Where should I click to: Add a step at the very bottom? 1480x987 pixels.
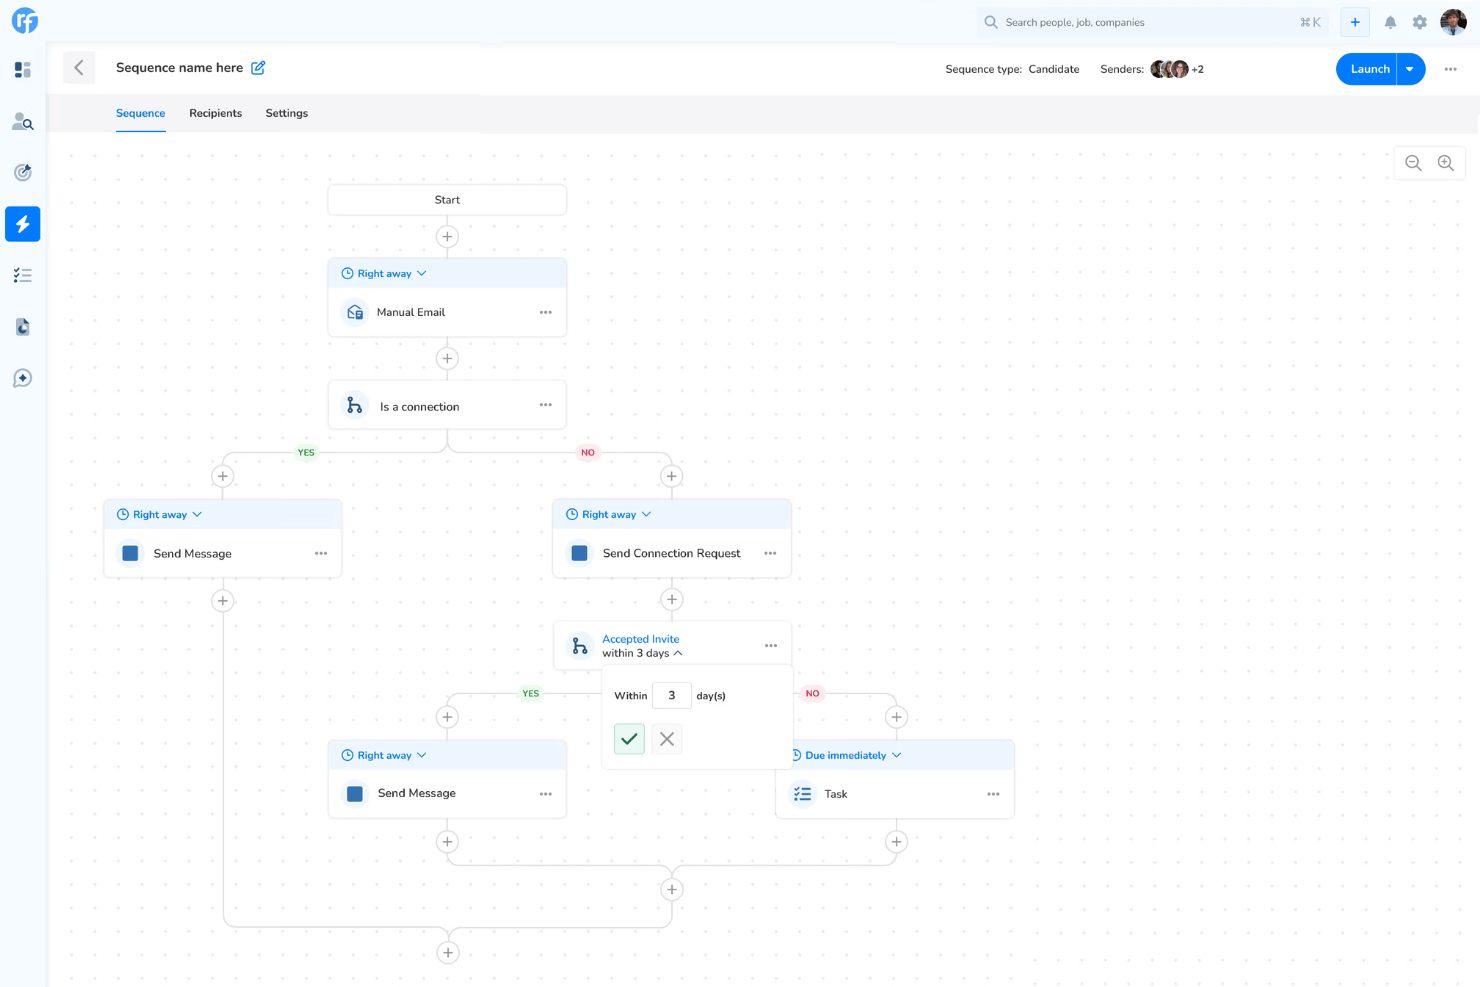pos(448,953)
